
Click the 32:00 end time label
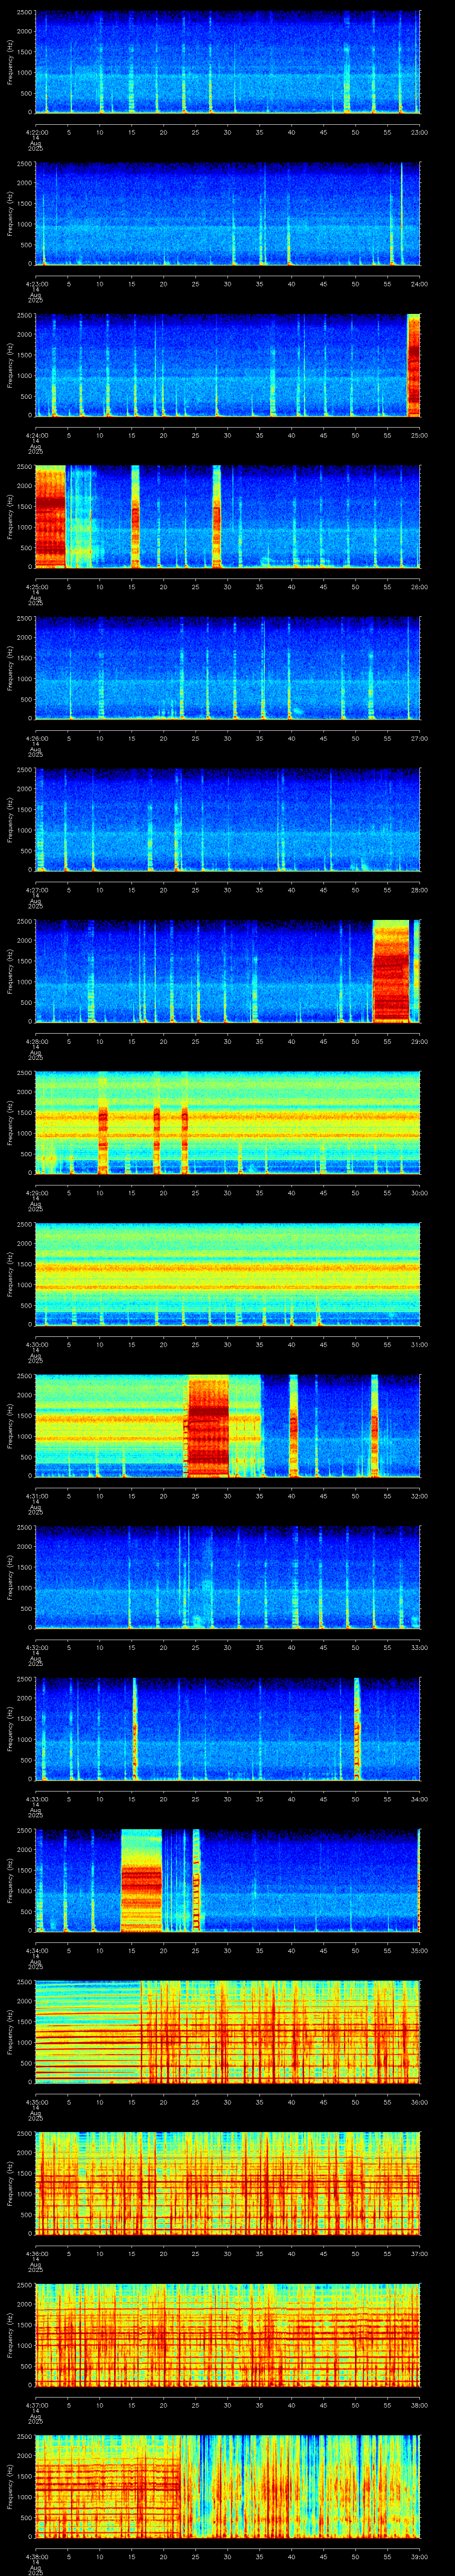420,1496
